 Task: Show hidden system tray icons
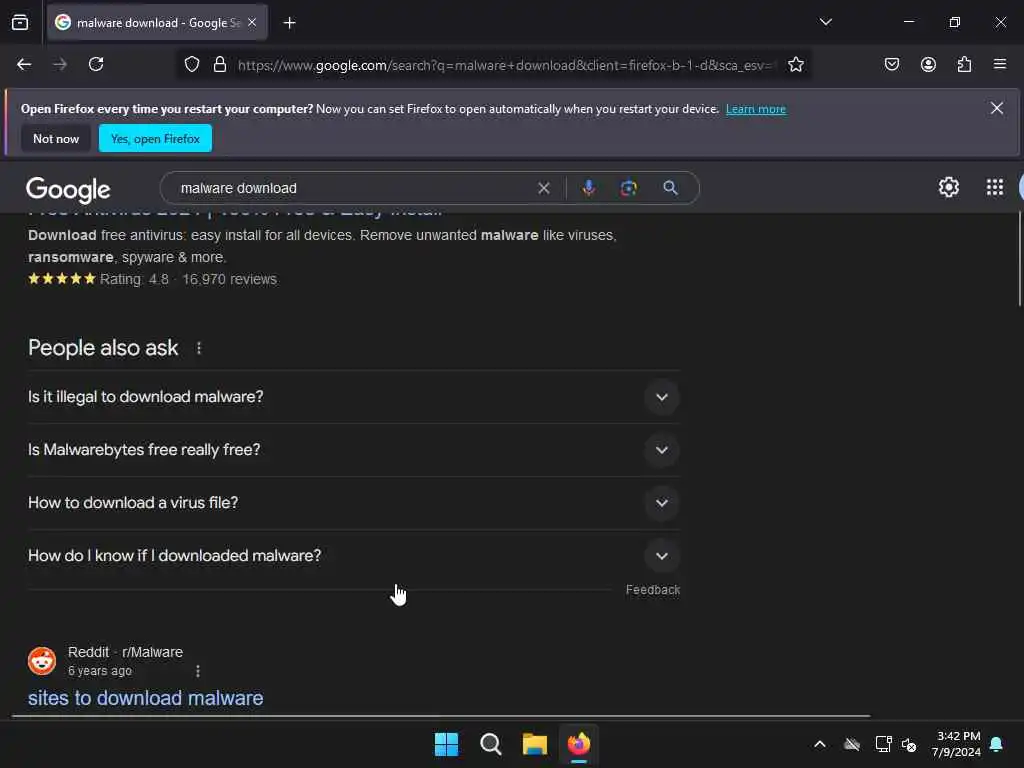coord(820,744)
